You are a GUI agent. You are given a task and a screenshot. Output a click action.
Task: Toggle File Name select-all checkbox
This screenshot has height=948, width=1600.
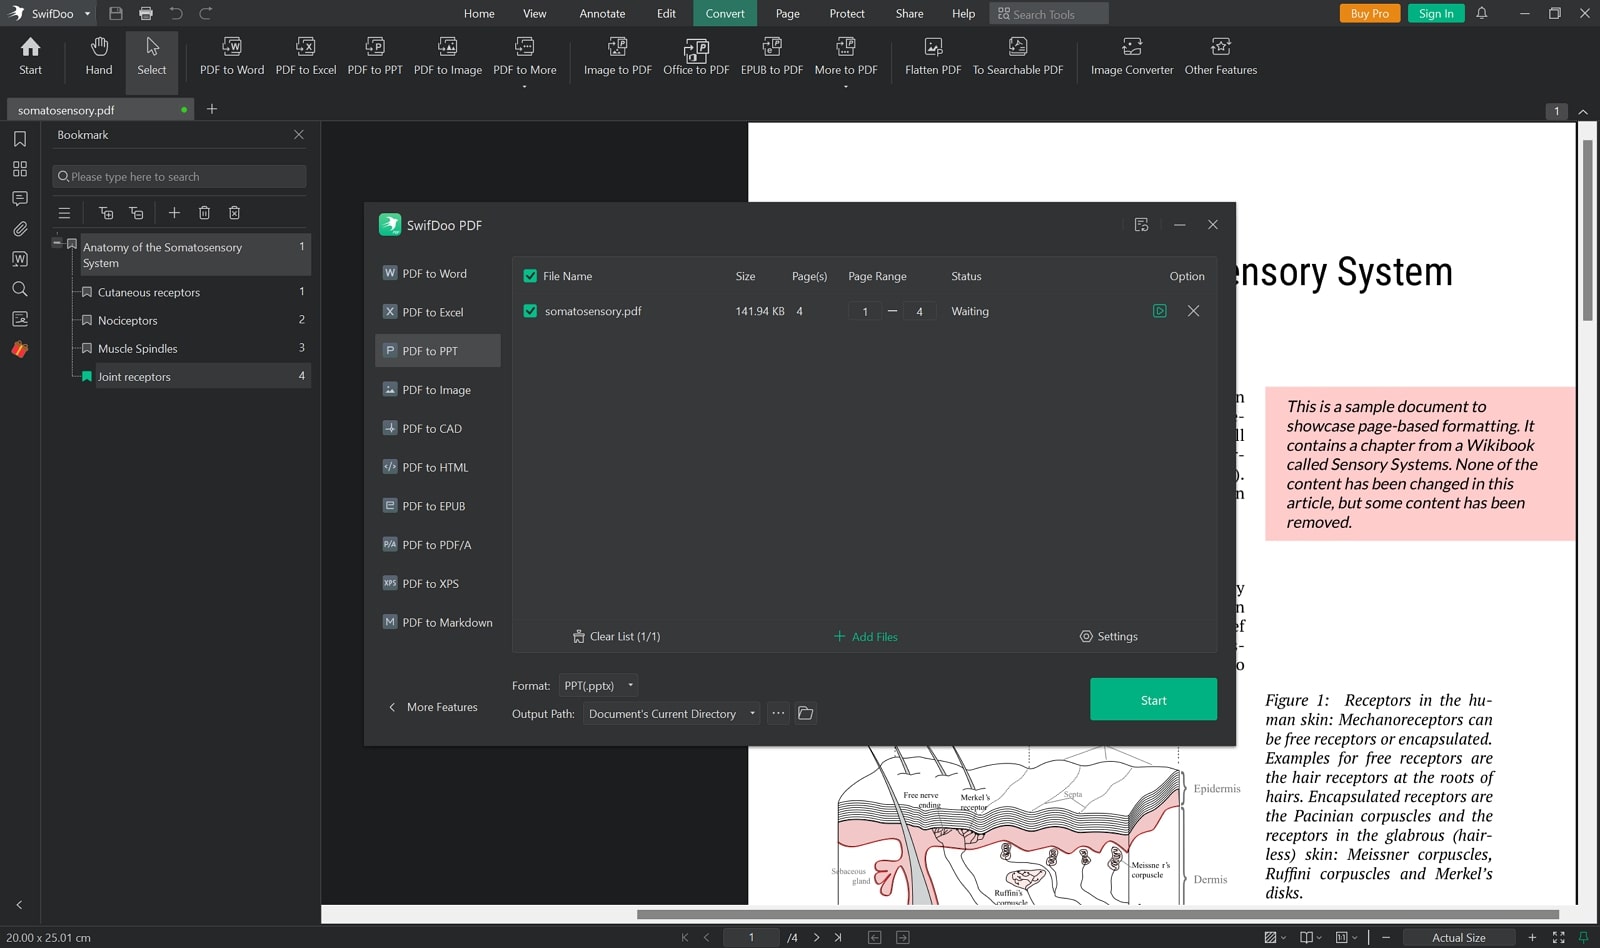click(x=530, y=276)
